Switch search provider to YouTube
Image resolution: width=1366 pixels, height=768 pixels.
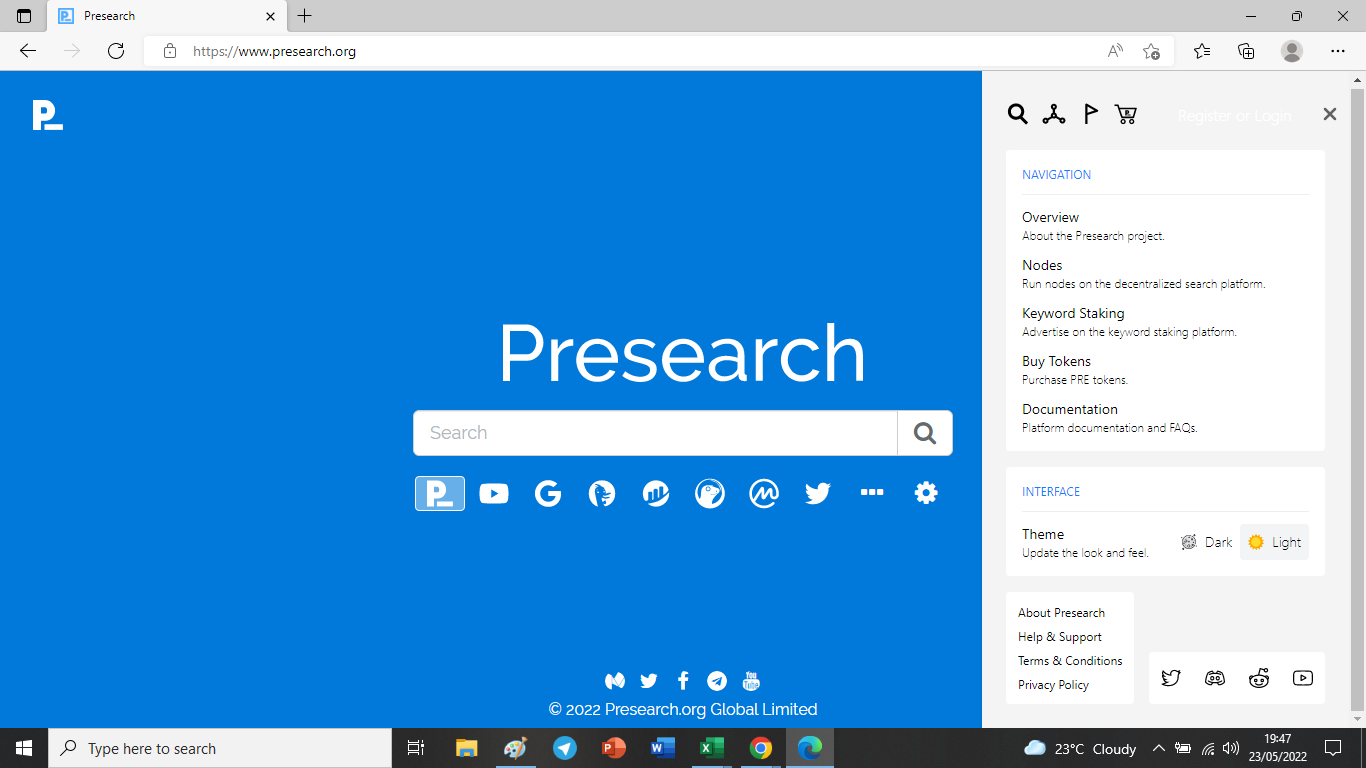point(494,493)
